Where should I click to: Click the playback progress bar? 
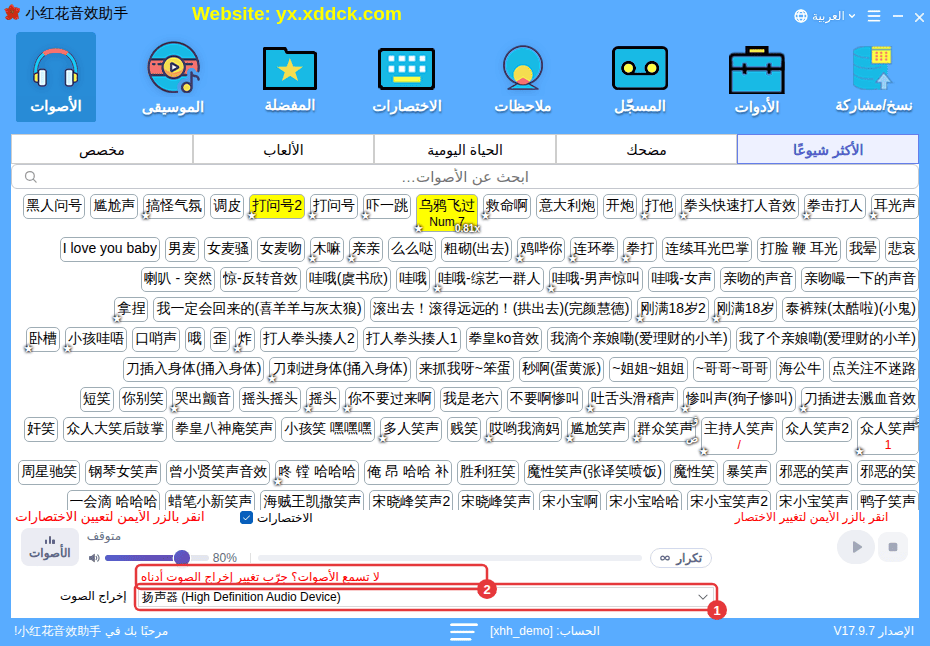[450, 558]
